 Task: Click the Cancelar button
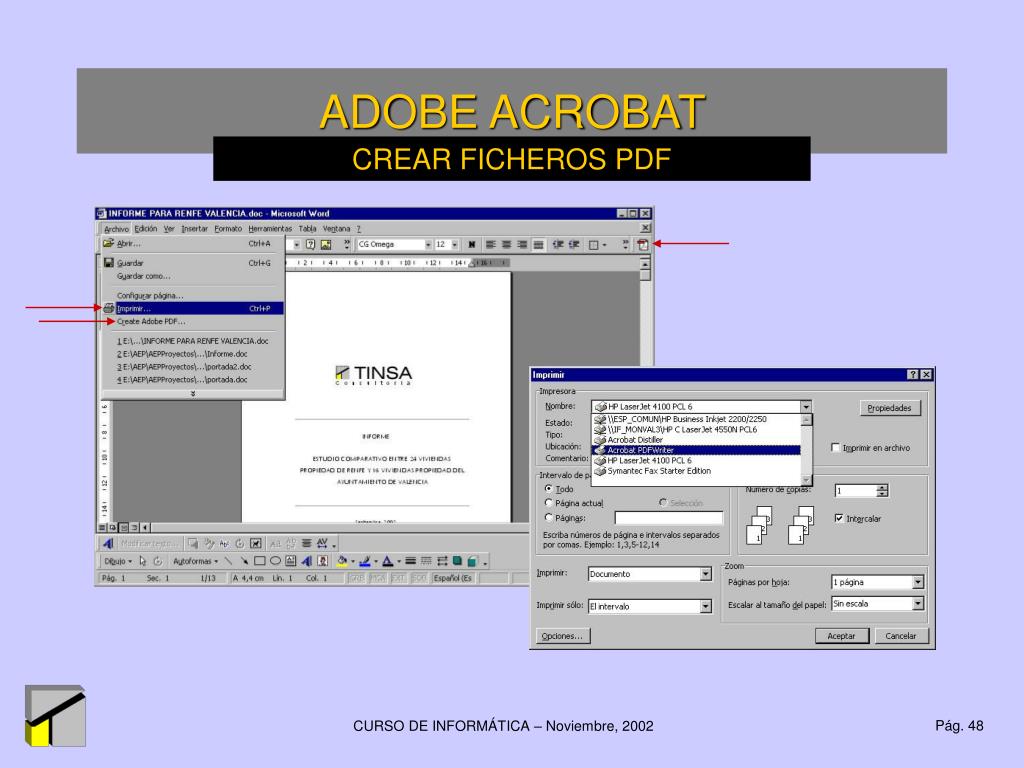click(x=900, y=635)
